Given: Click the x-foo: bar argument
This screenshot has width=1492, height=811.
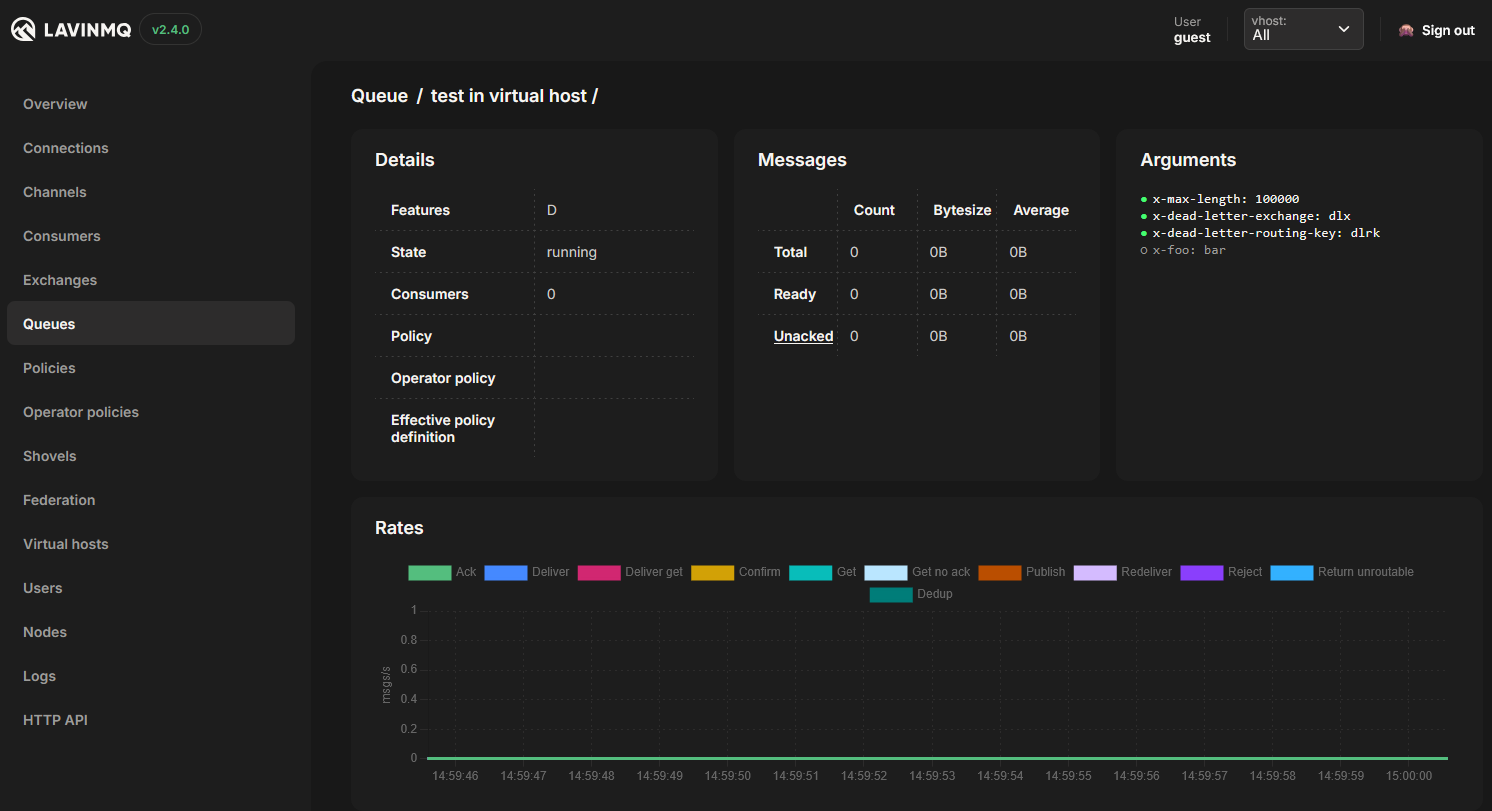Looking at the screenshot, I should (x=1188, y=250).
